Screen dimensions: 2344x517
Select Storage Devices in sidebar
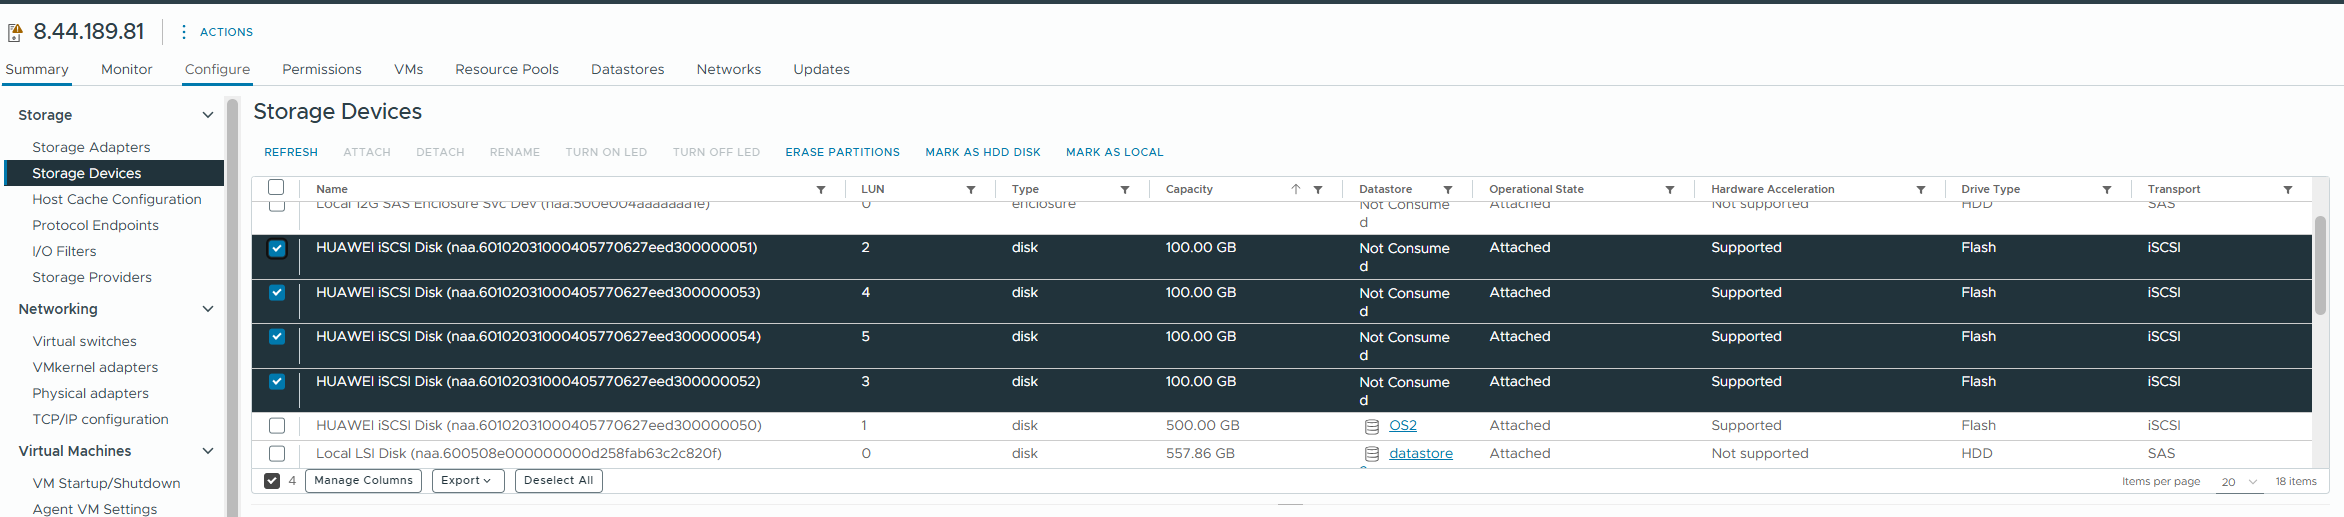pos(114,173)
